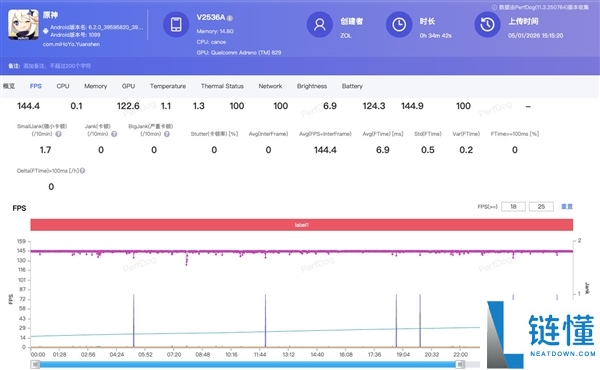The width and height of the screenshot is (600, 370).
Task: Open the Brightness tab
Action: point(312,86)
